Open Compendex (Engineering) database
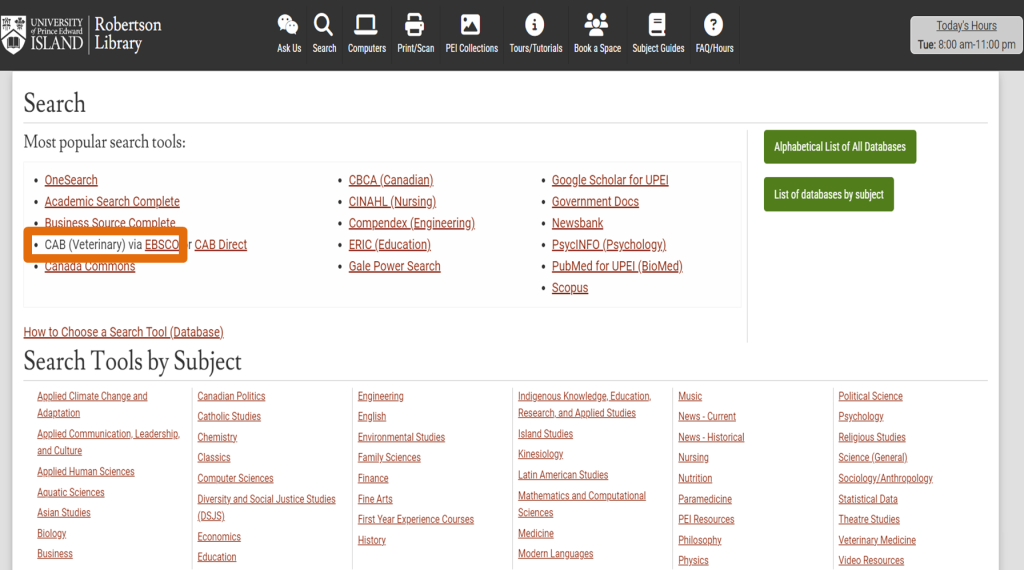1024x570 pixels. click(411, 223)
